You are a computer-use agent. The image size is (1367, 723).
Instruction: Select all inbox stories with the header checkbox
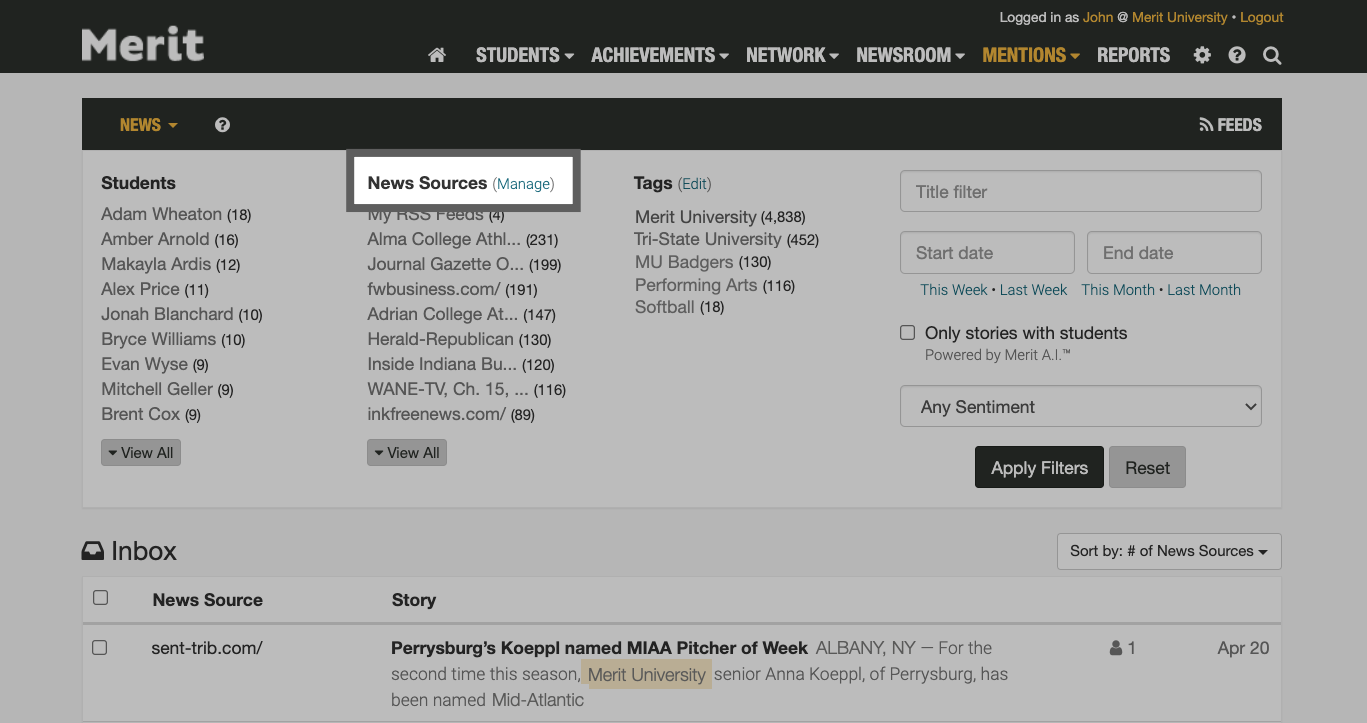[100, 596]
